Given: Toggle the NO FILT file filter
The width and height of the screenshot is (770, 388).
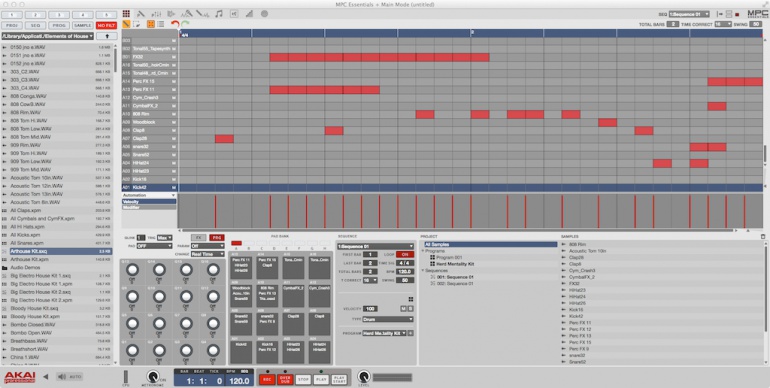Looking at the screenshot, I should [107, 25].
